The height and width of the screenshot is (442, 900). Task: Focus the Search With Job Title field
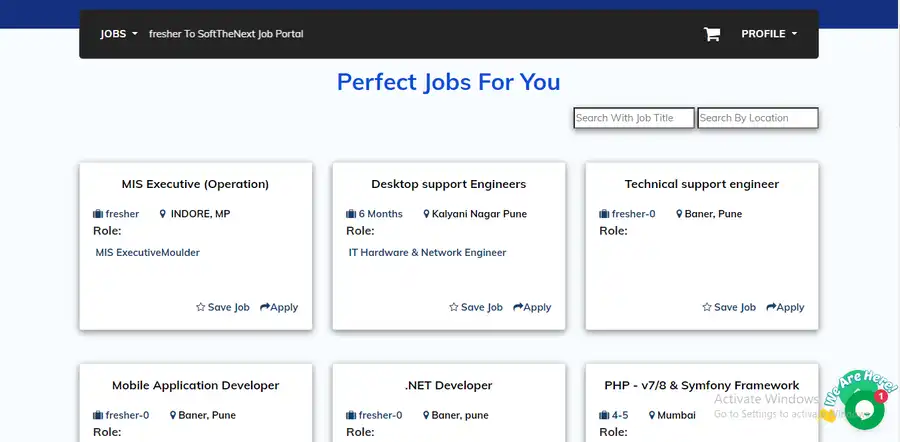tap(633, 118)
